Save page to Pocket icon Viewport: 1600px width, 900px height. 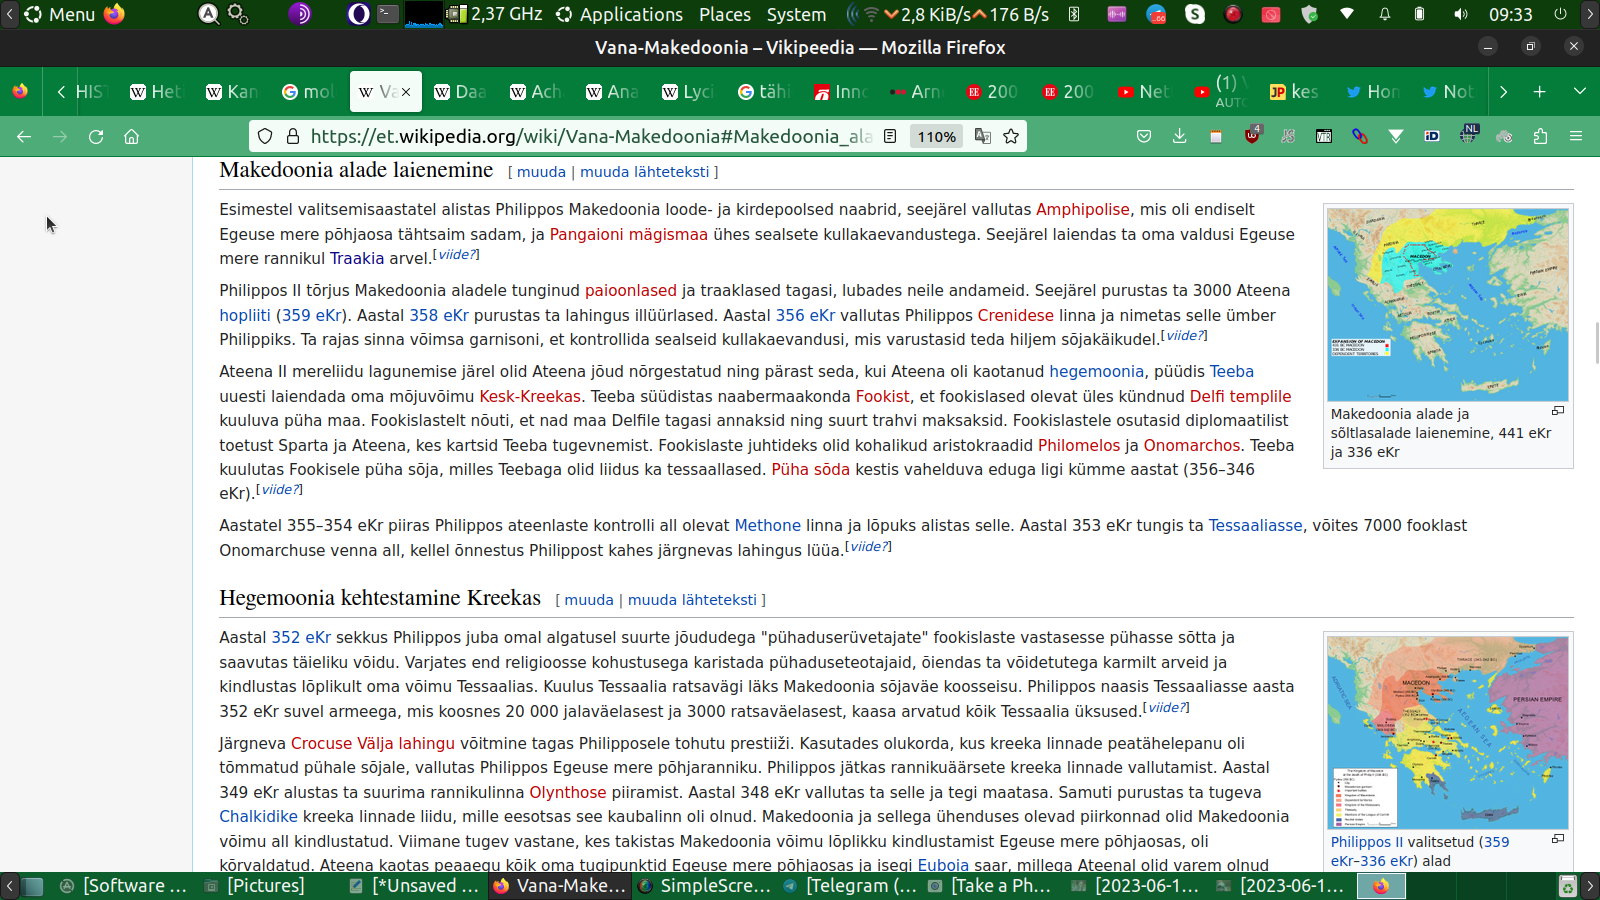click(x=1144, y=137)
